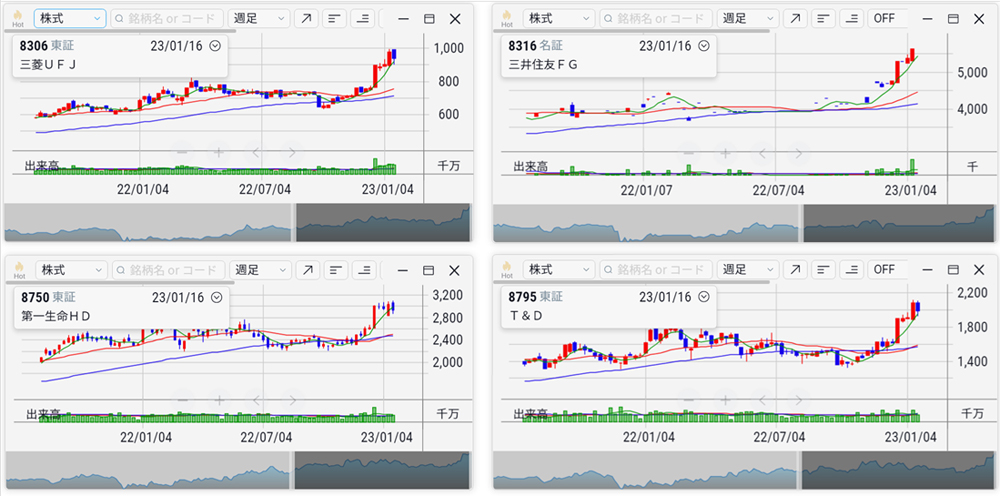Viewport: 1000px width, 496px height.
Task: Click the Hot flame icon in the 8316 window
Action: coord(506,18)
